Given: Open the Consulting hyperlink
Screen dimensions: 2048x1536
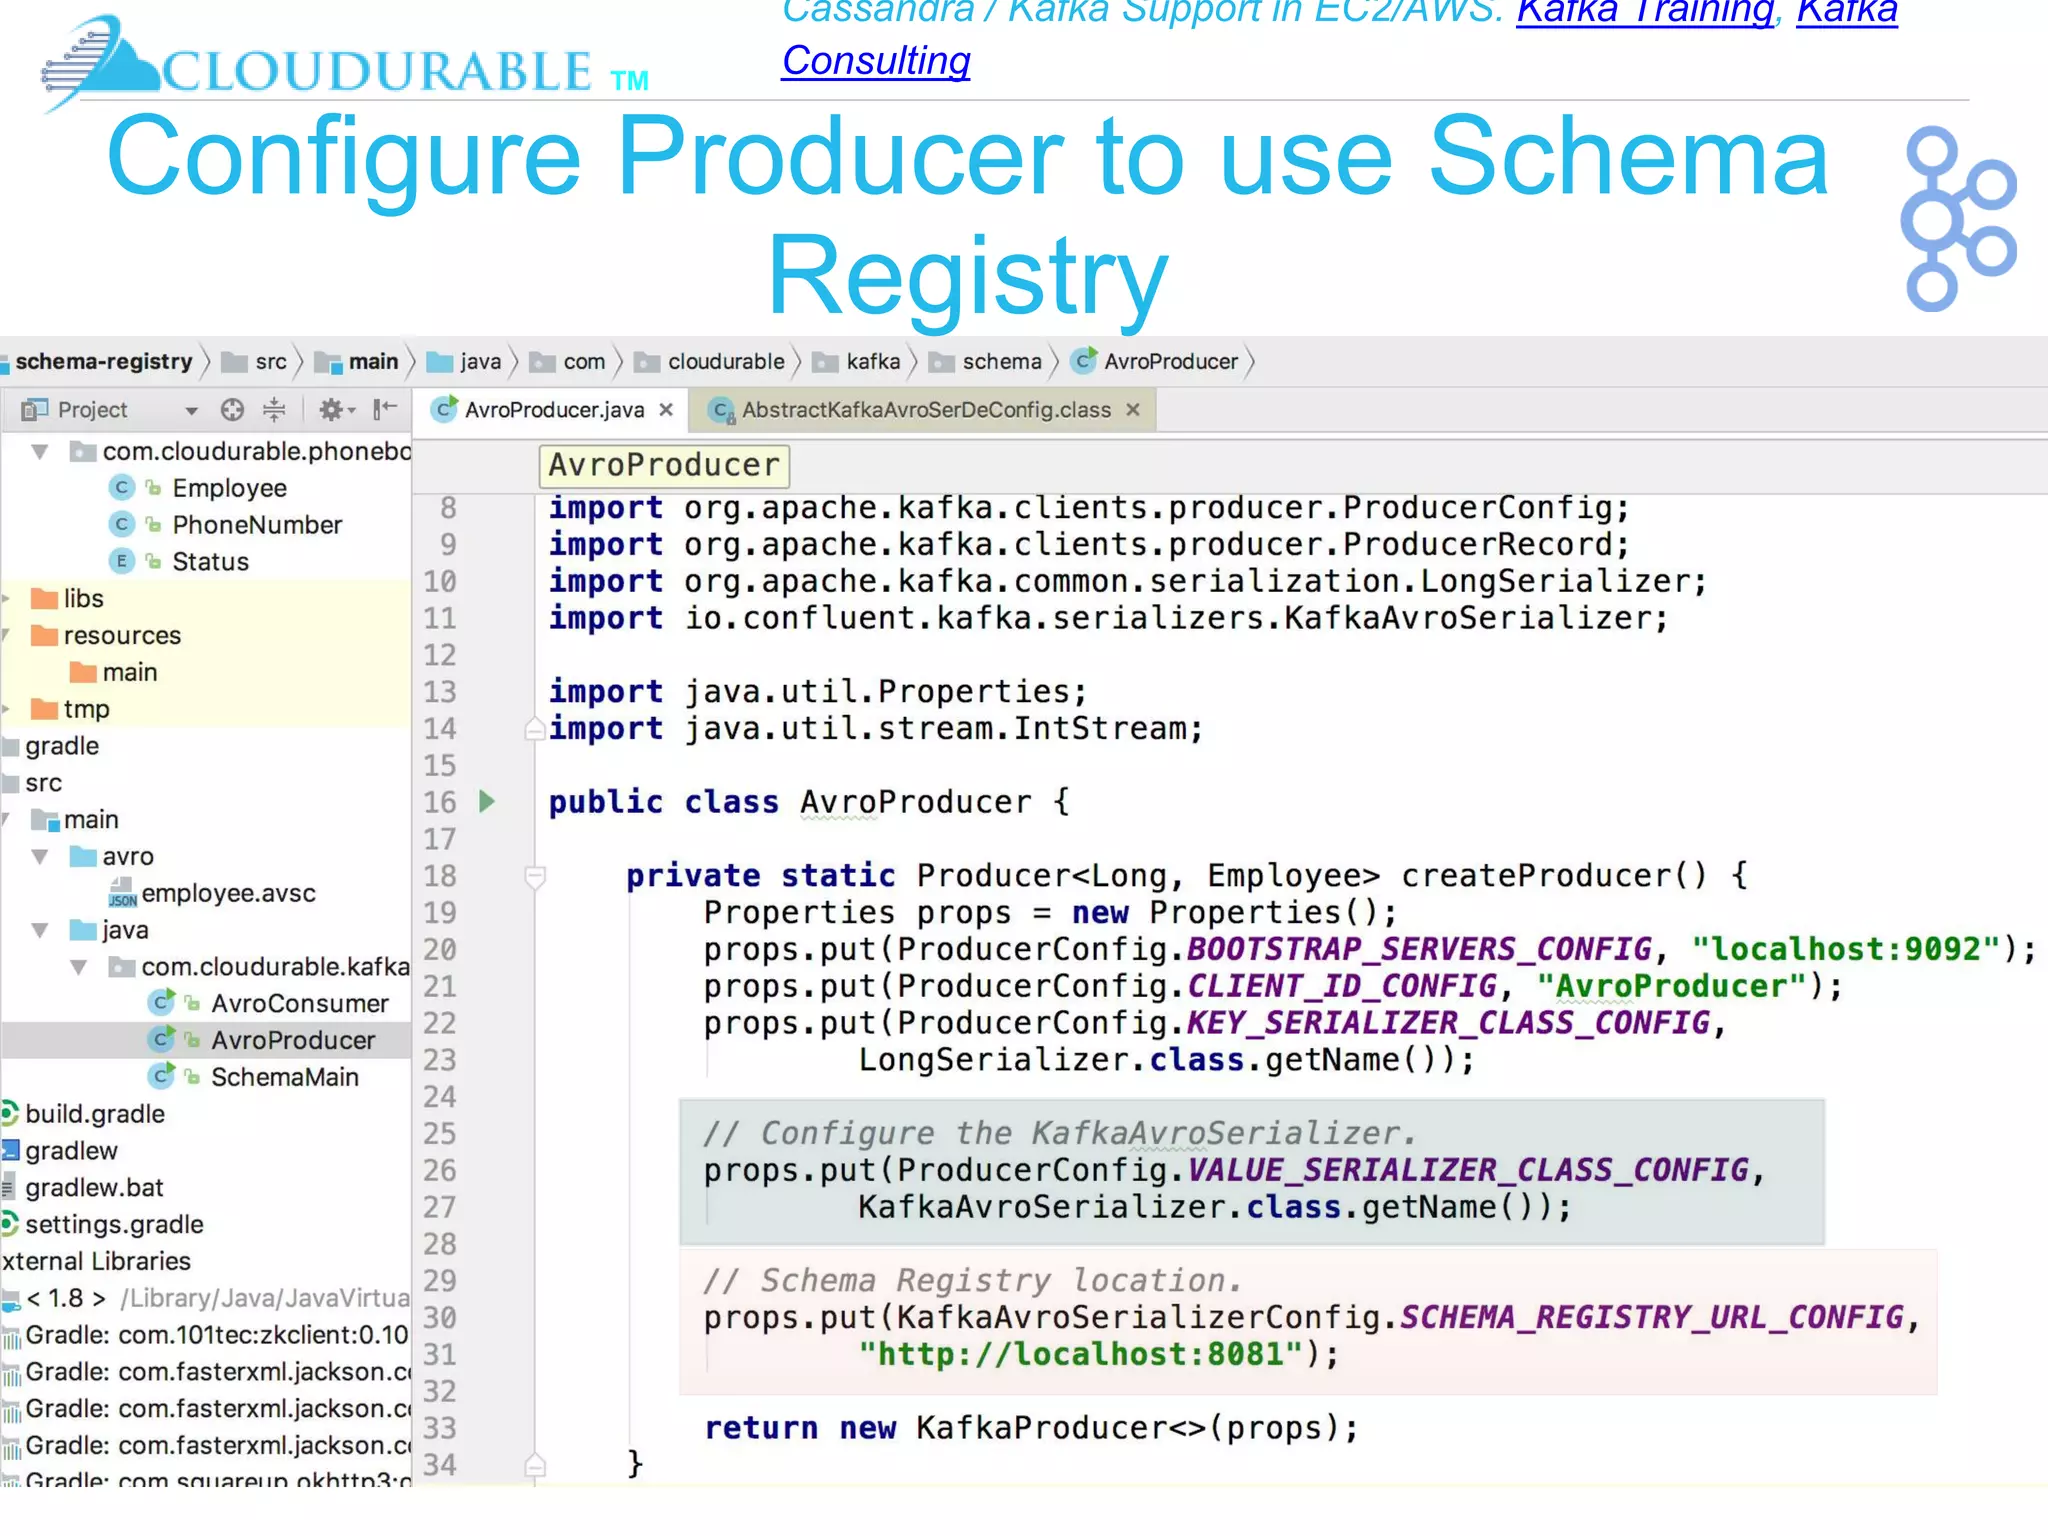Looking at the screenshot, I should point(875,62).
